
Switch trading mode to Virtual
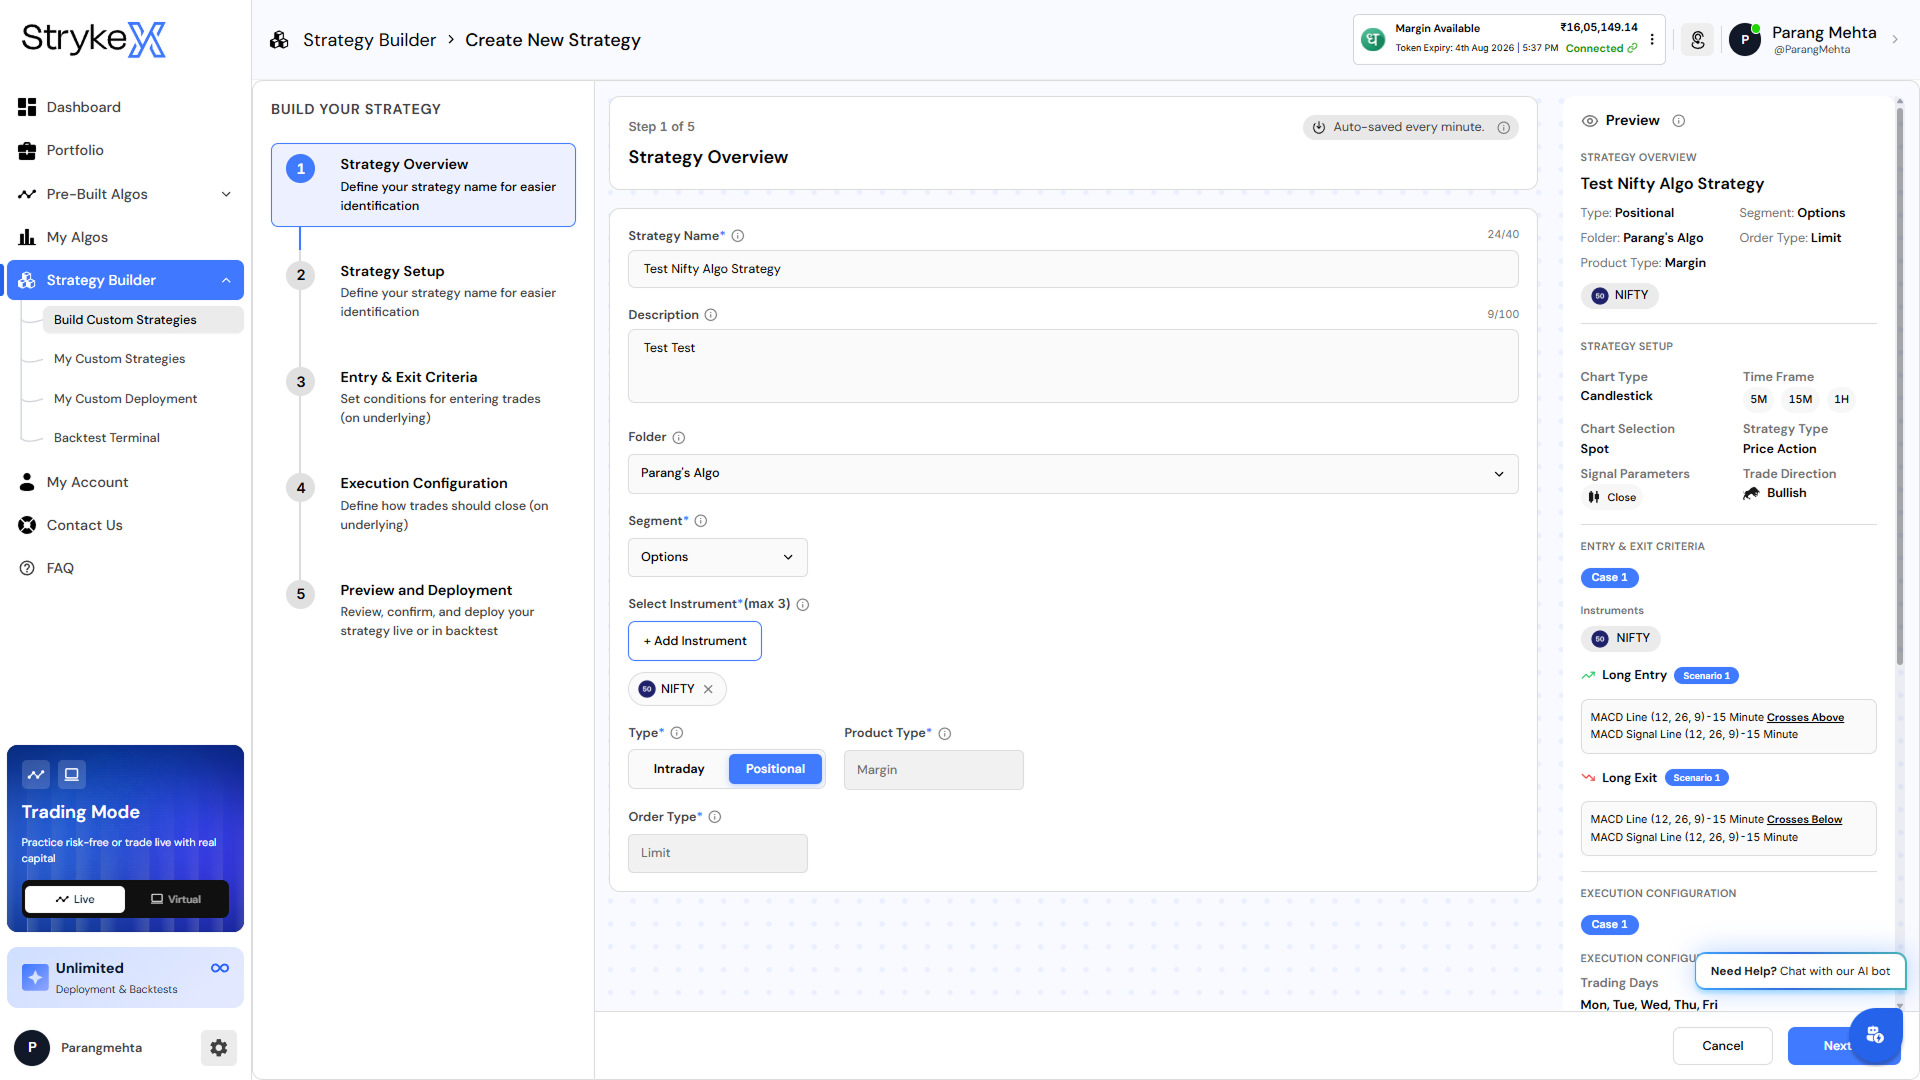click(x=176, y=899)
